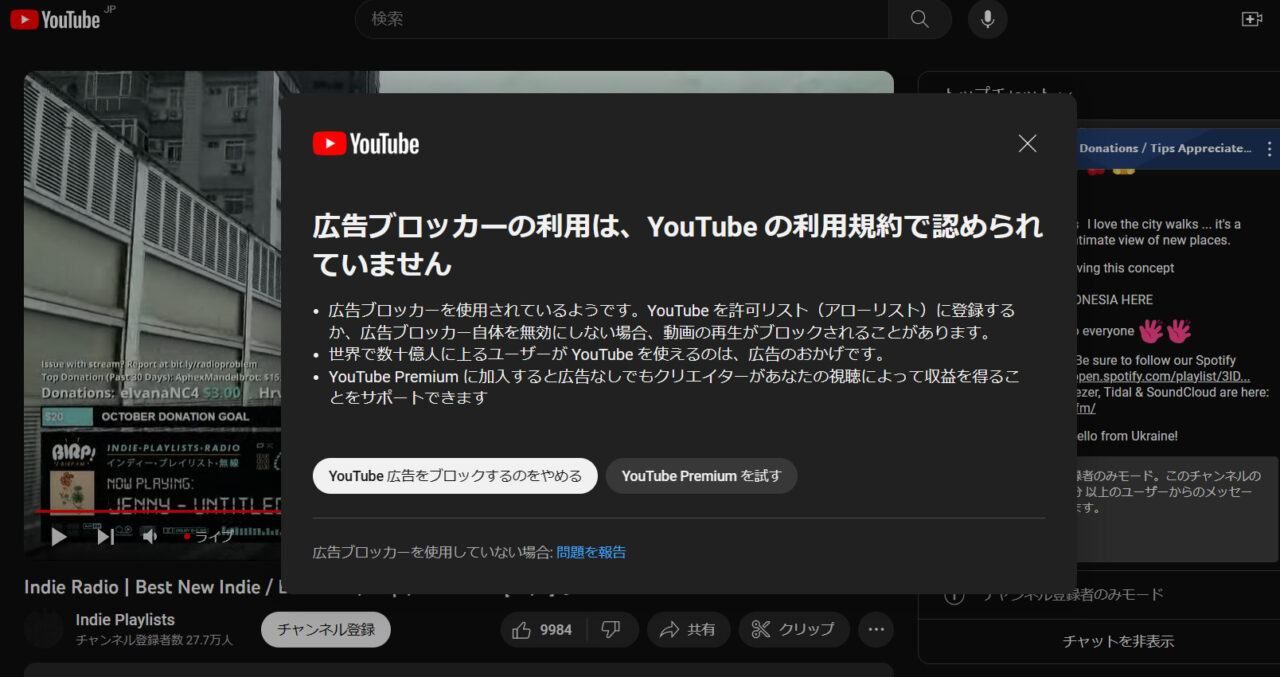
Task: Click the hello from Ukraine chat message
Action: click(x=1127, y=436)
